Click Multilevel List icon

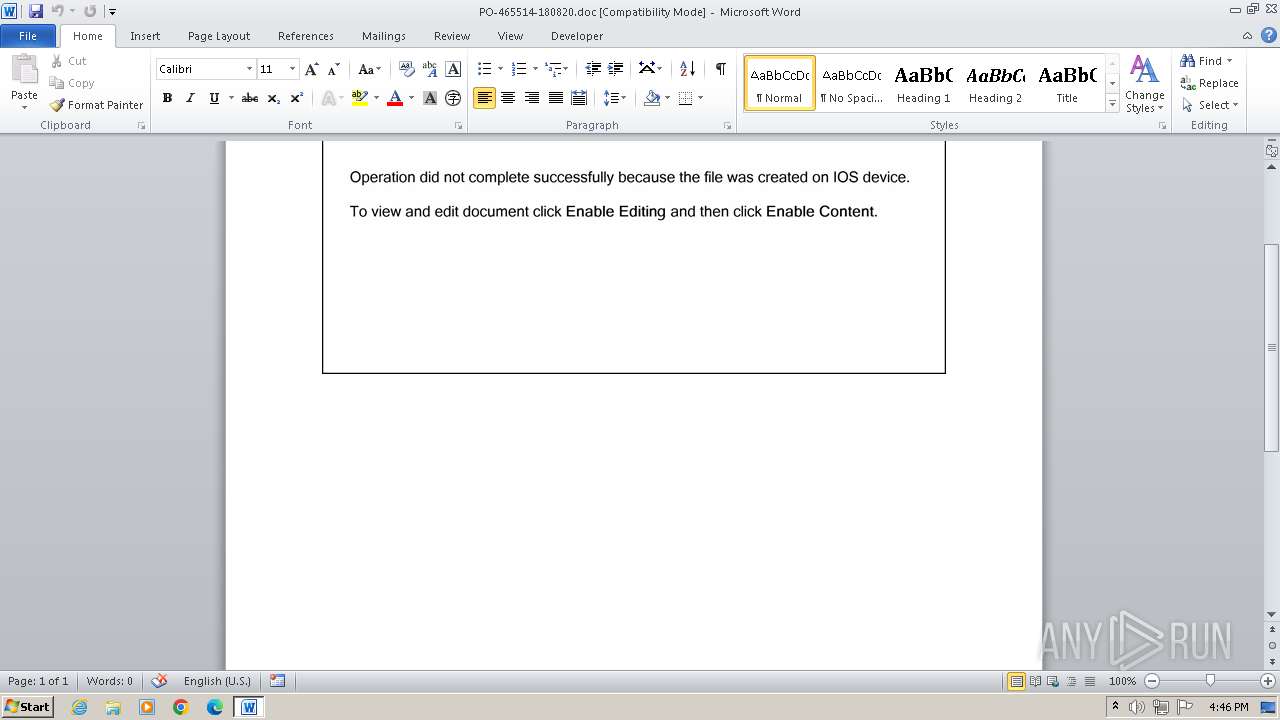tap(553, 68)
